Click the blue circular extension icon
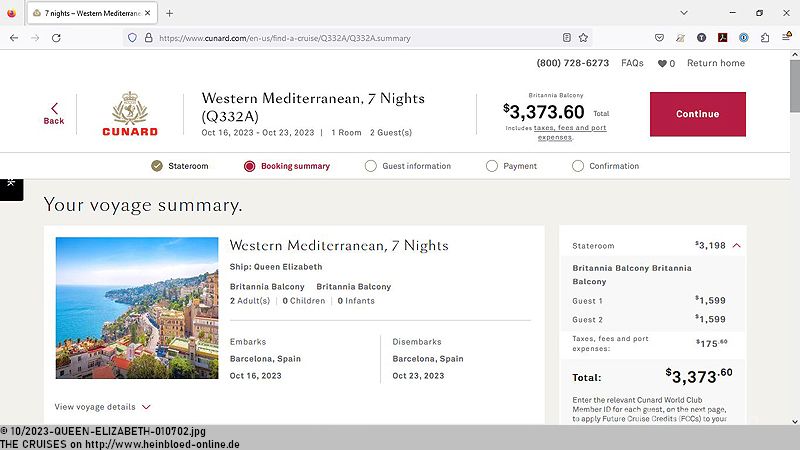 coord(743,37)
